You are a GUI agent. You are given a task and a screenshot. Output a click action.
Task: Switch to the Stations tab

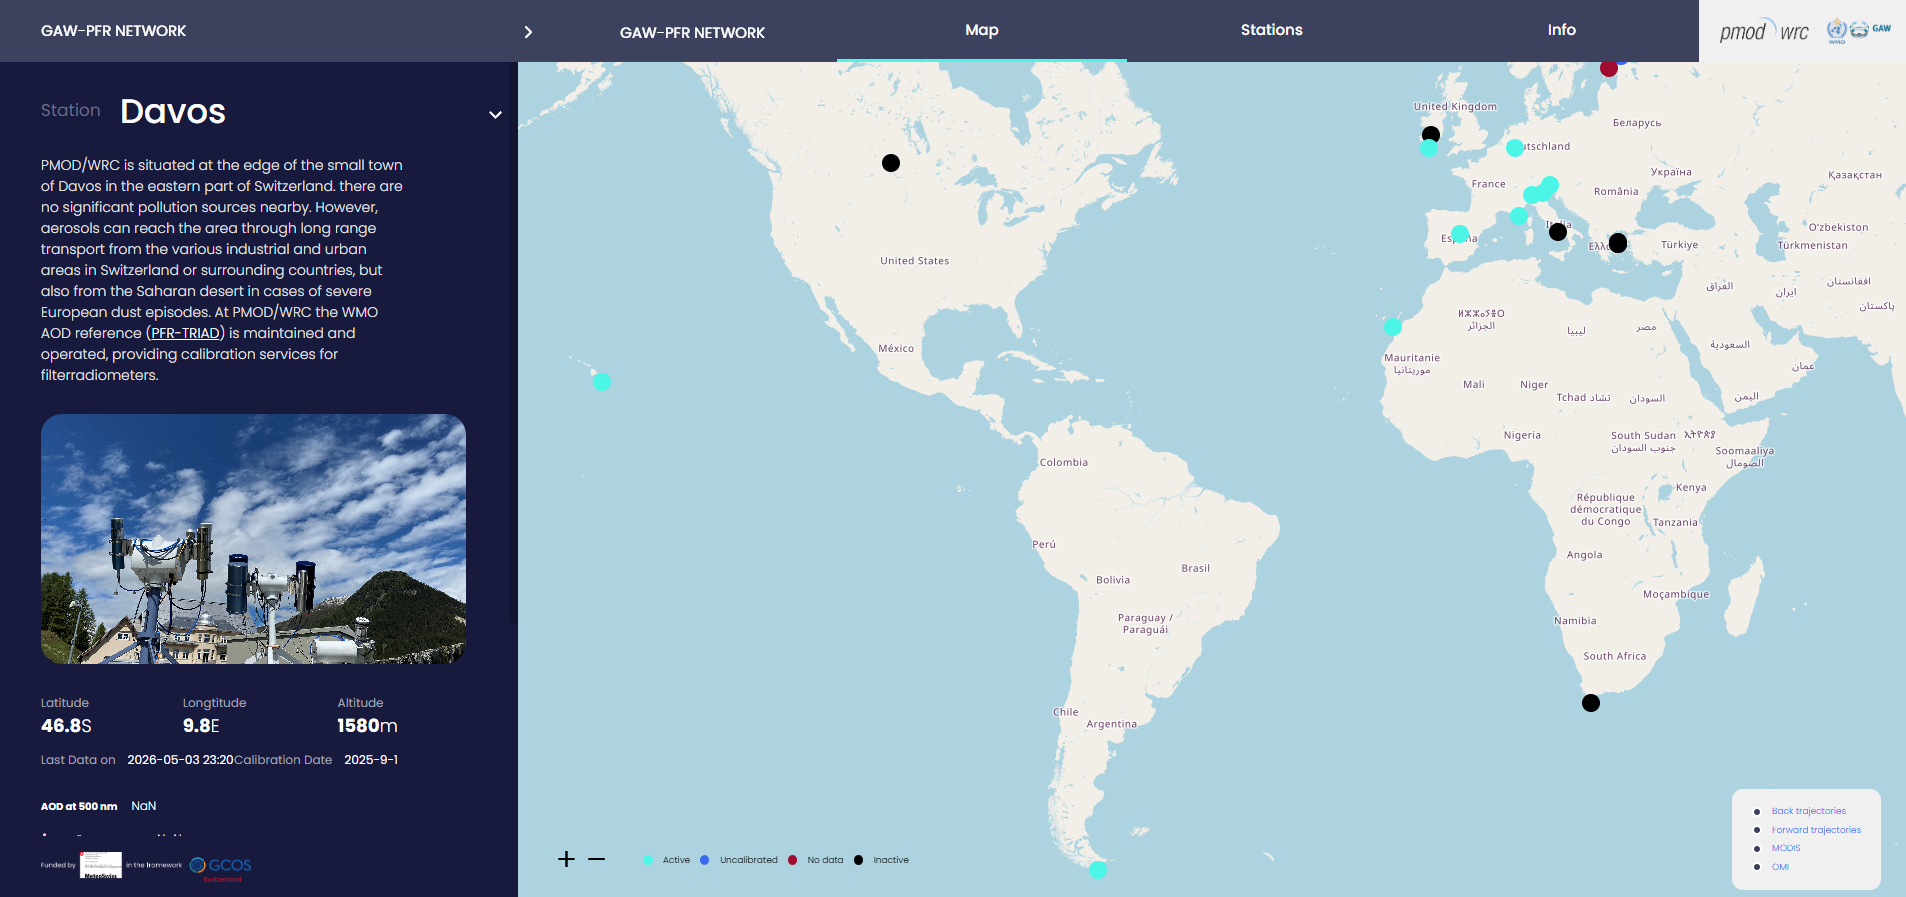click(1271, 30)
